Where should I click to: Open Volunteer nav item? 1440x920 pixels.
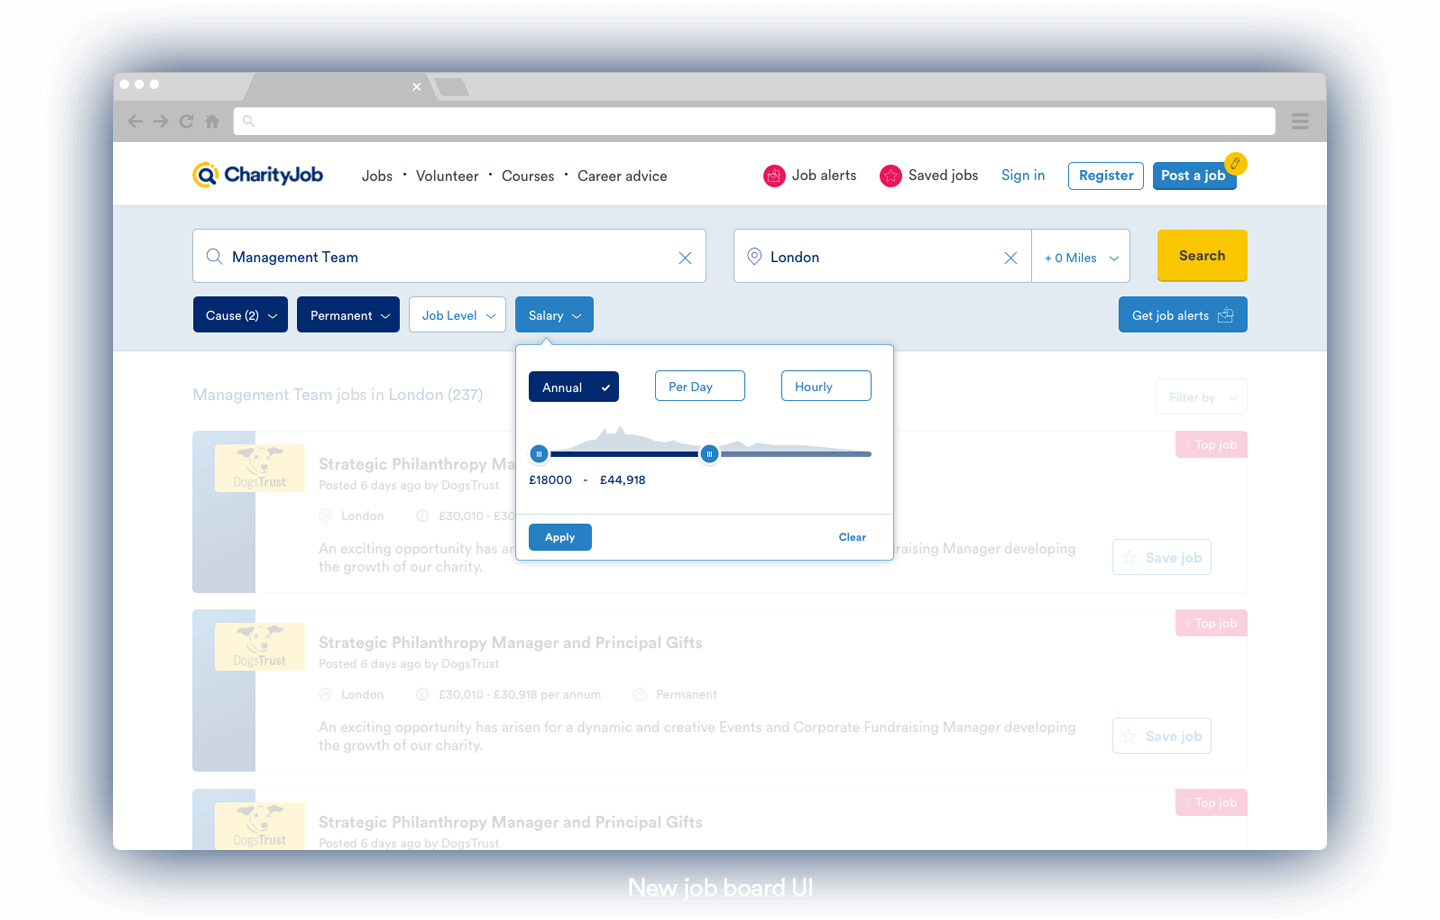[x=447, y=176]
